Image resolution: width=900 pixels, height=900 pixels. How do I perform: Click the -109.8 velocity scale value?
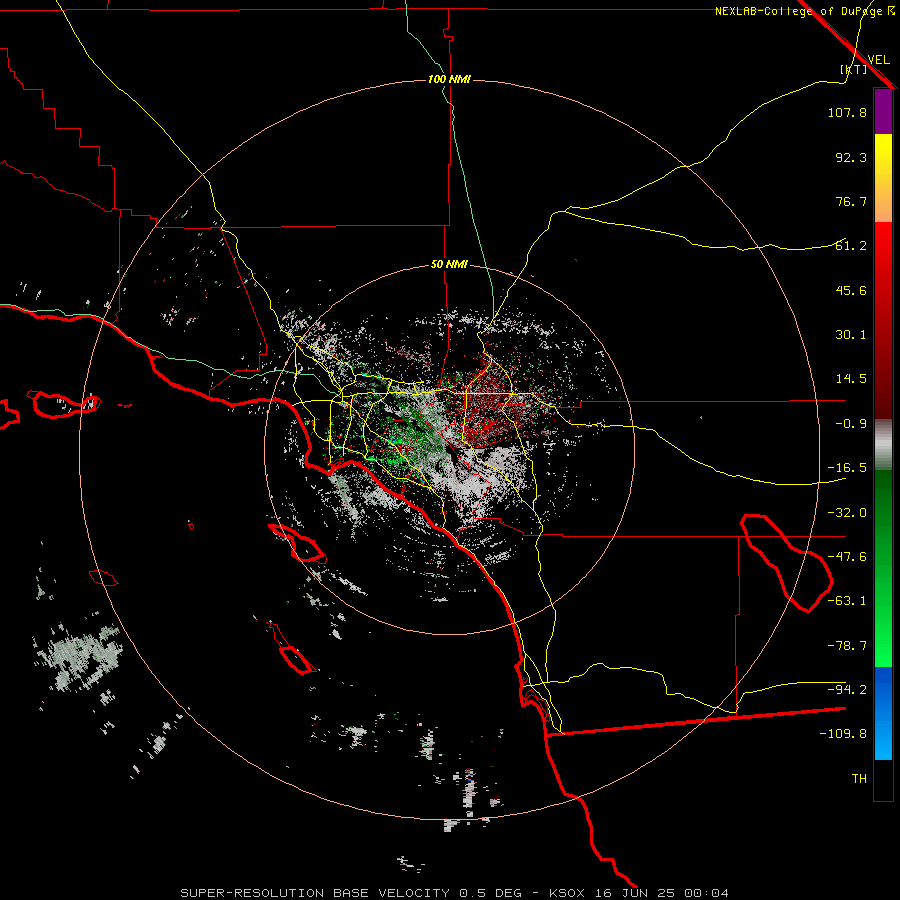point(843,734)
